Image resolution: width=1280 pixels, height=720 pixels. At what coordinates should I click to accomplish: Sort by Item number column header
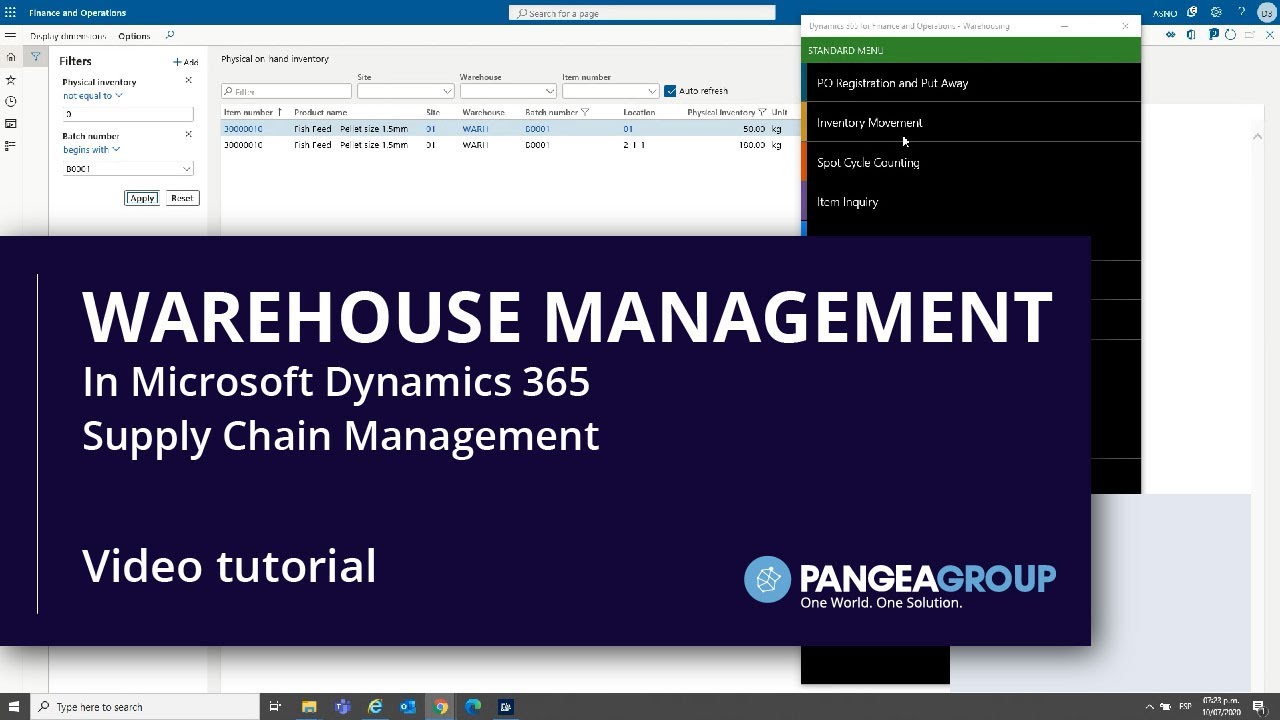tap(248, 113)
